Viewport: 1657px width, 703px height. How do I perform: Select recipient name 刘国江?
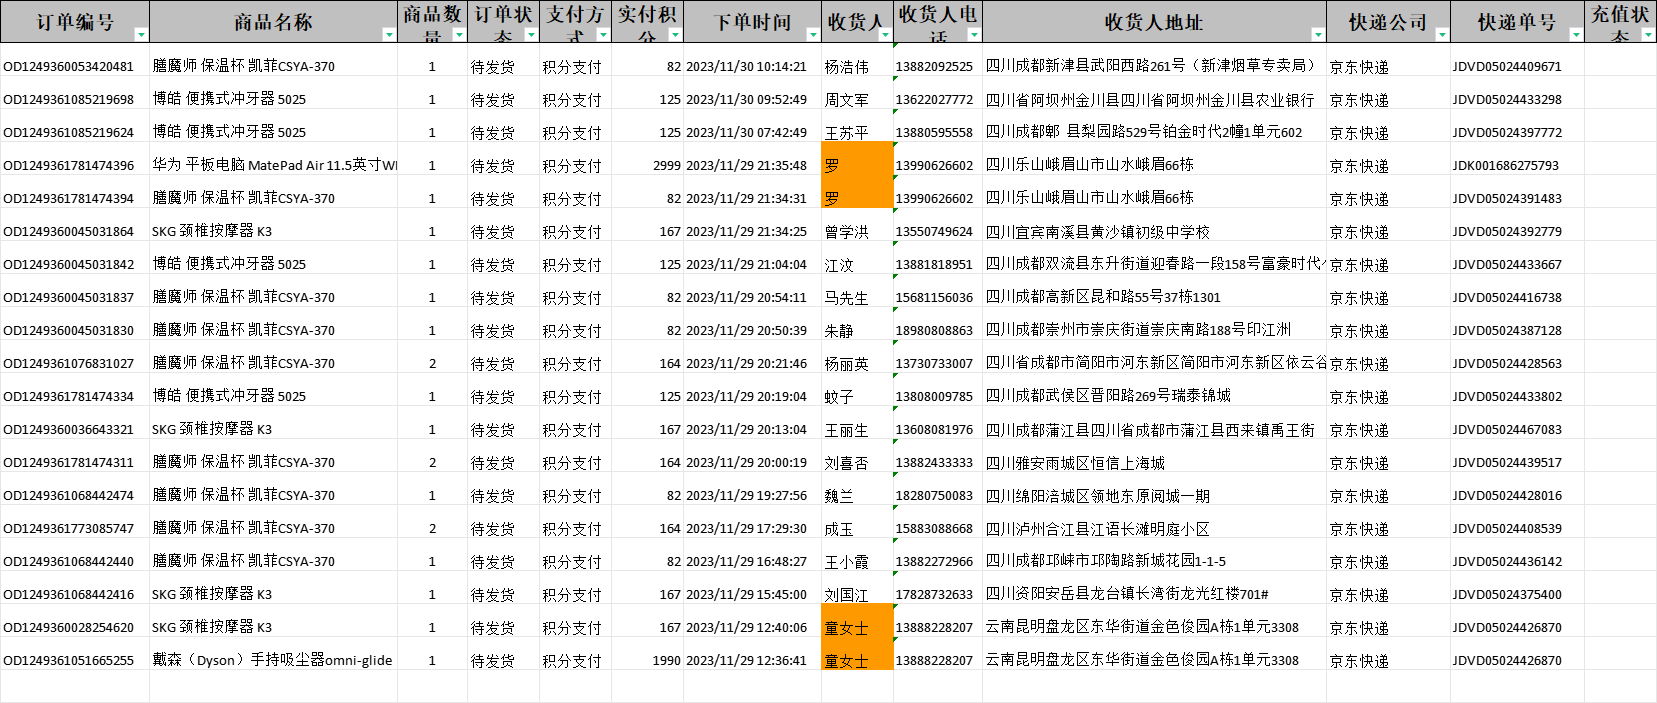point(846,595)
